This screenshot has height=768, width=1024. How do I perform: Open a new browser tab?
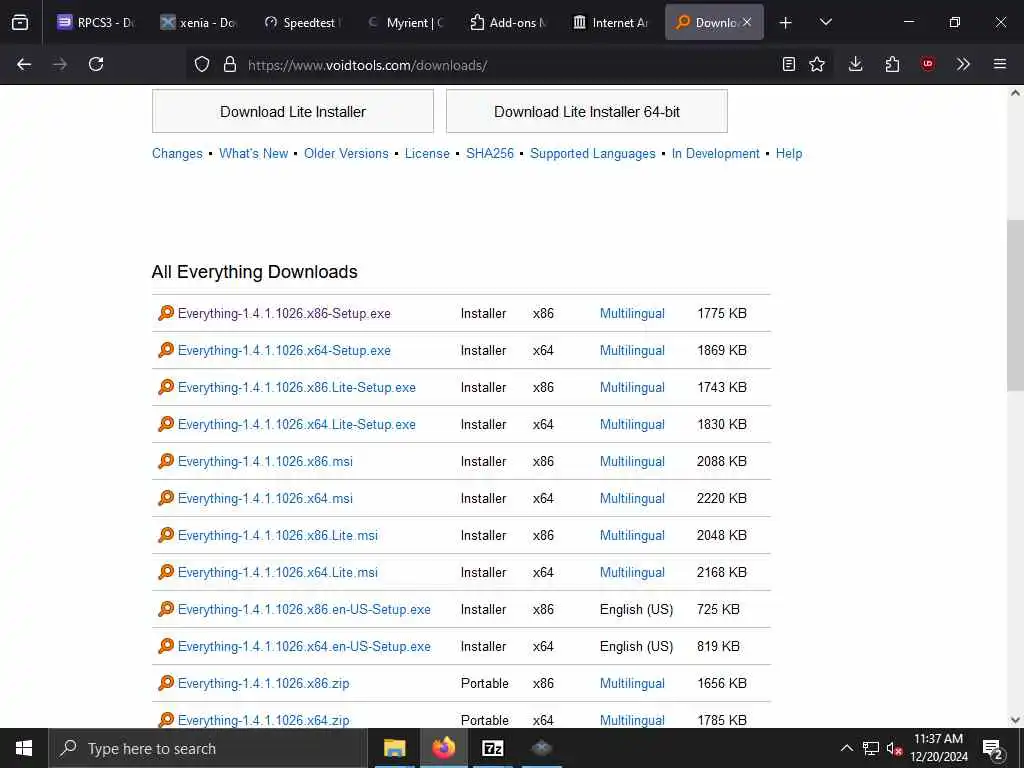click(786, 22)
